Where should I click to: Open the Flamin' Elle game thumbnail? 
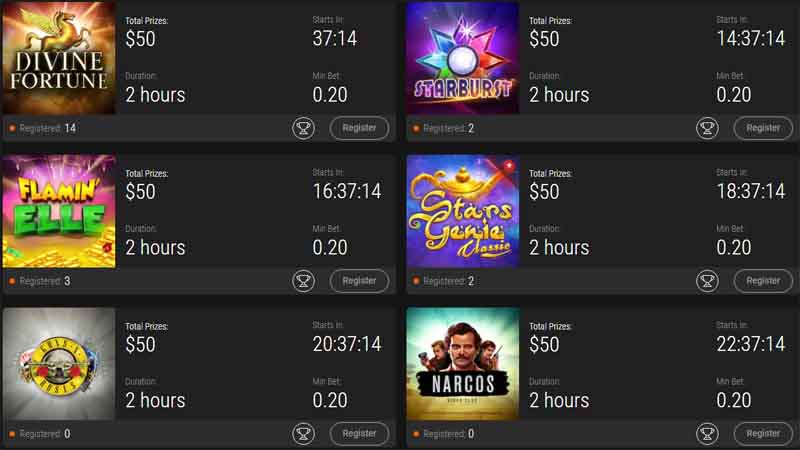point(59,211)
